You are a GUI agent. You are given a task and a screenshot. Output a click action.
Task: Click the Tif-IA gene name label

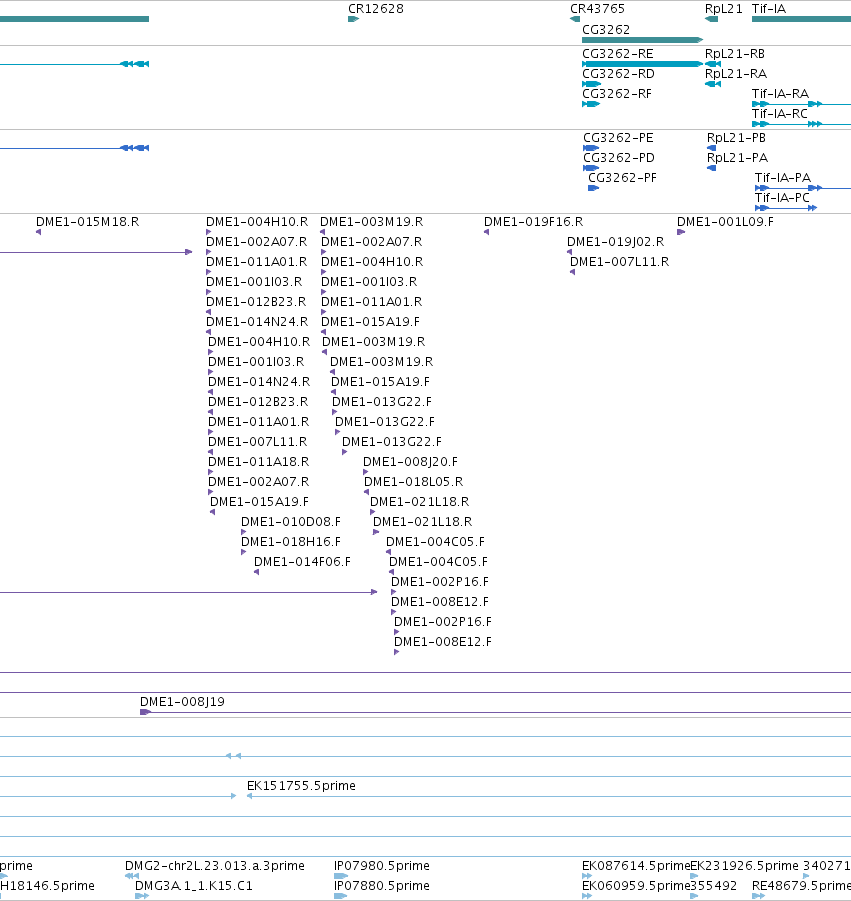(x=769, y=9)
